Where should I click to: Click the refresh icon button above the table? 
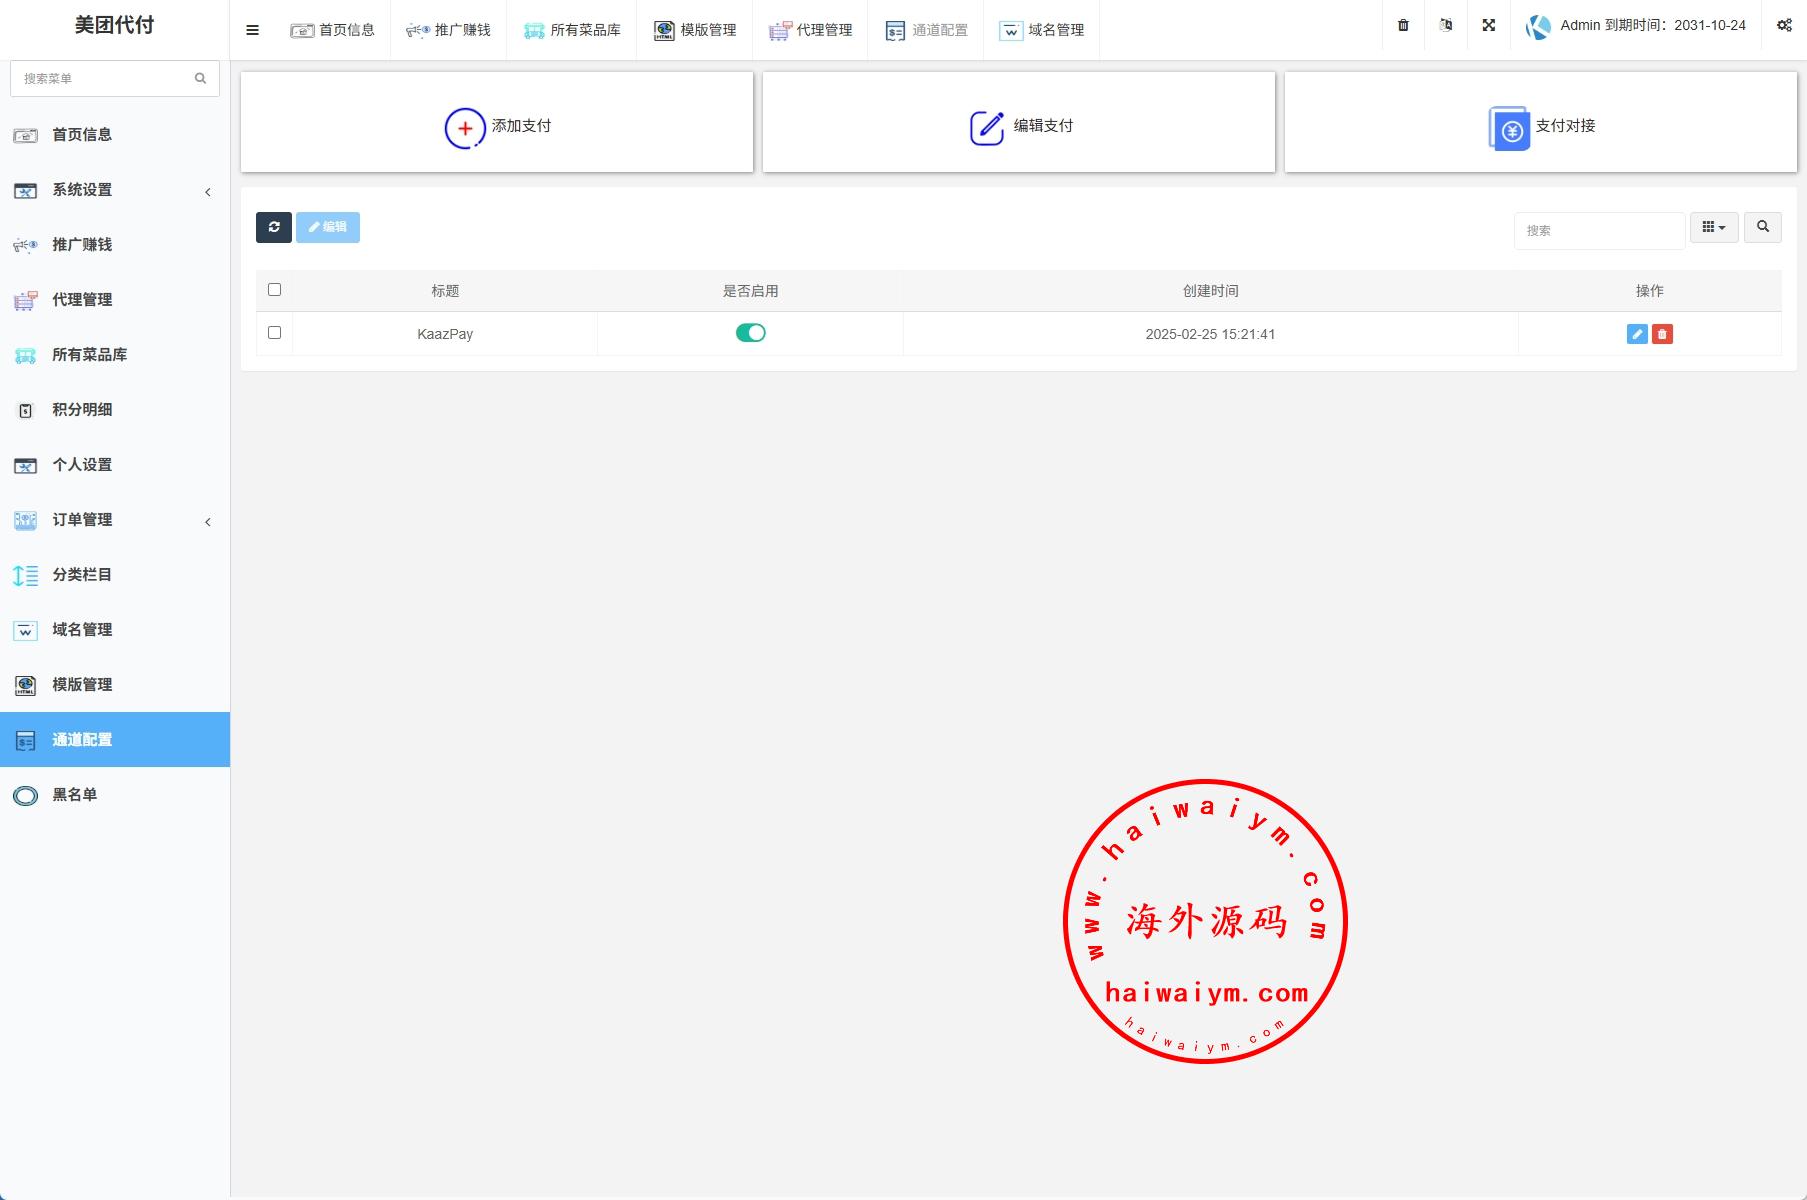pyautogui.click(x=273, y=227)
